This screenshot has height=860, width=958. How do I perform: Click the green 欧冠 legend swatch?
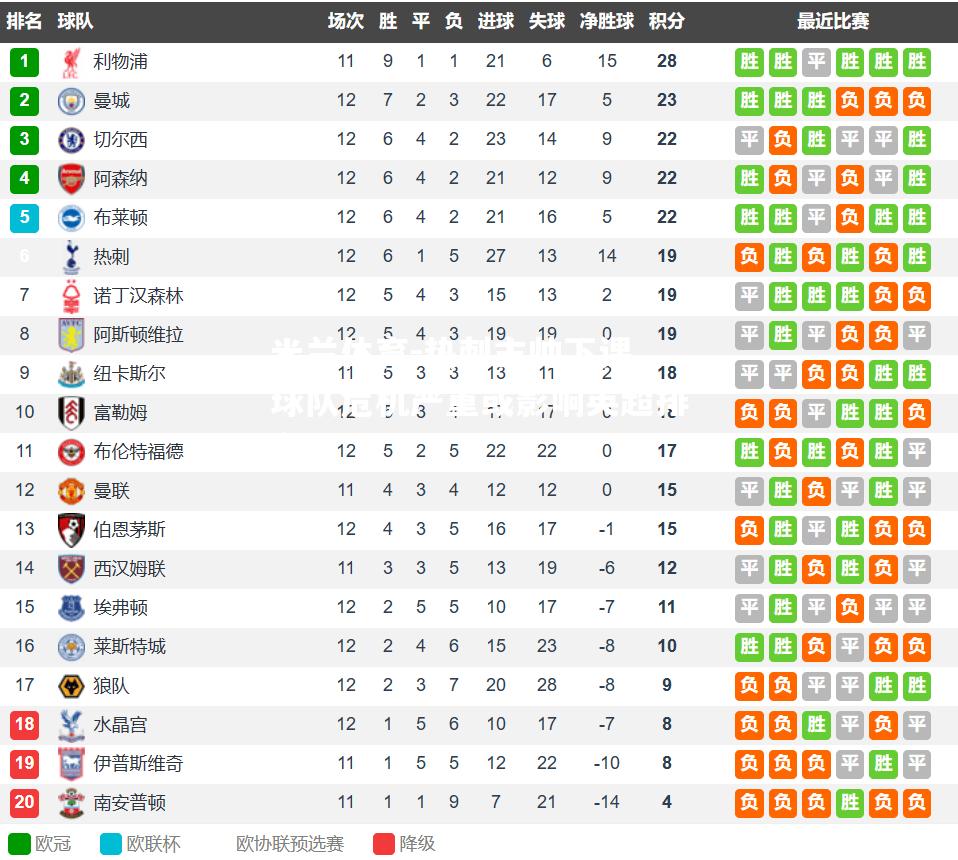(x=19, y=844)
